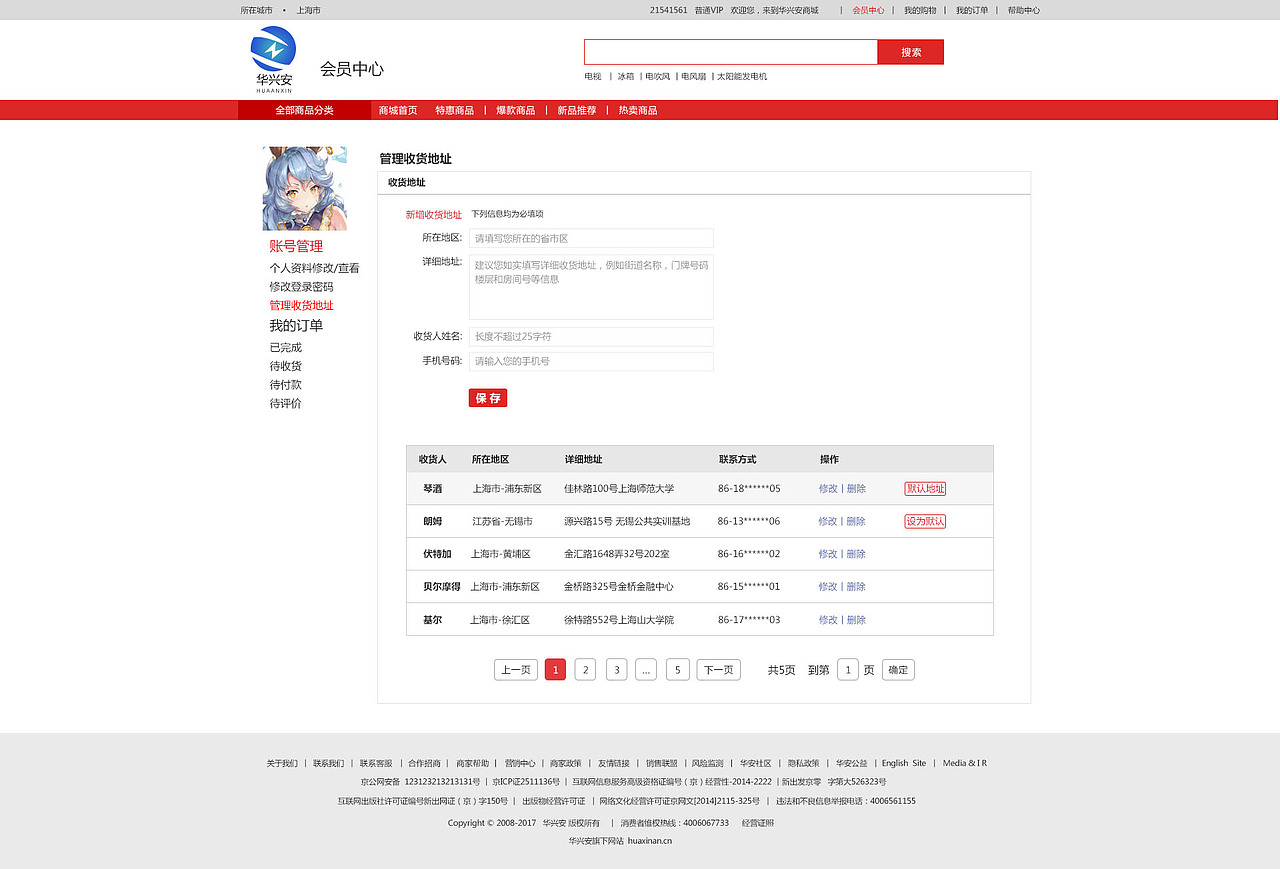Set 朗姆's address as default (设为默认)
The height and width of the screenshot is (869, 1280).
(x=924, y=521)
